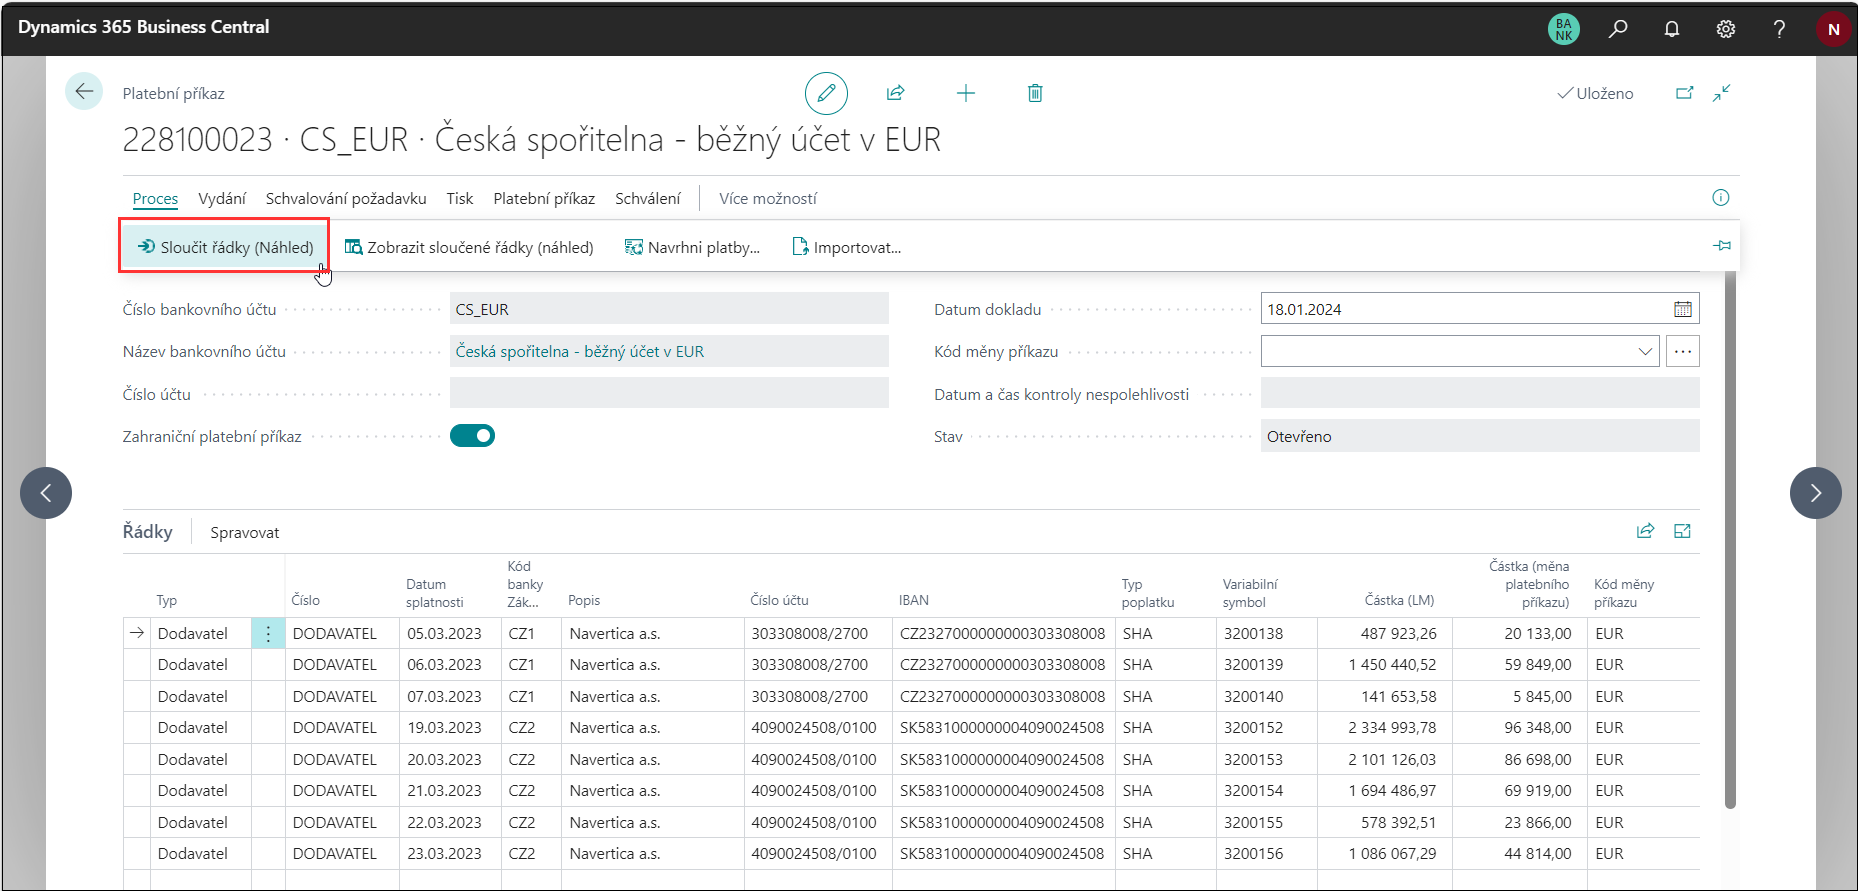Pin the action bar

[x=1722, y=246]
